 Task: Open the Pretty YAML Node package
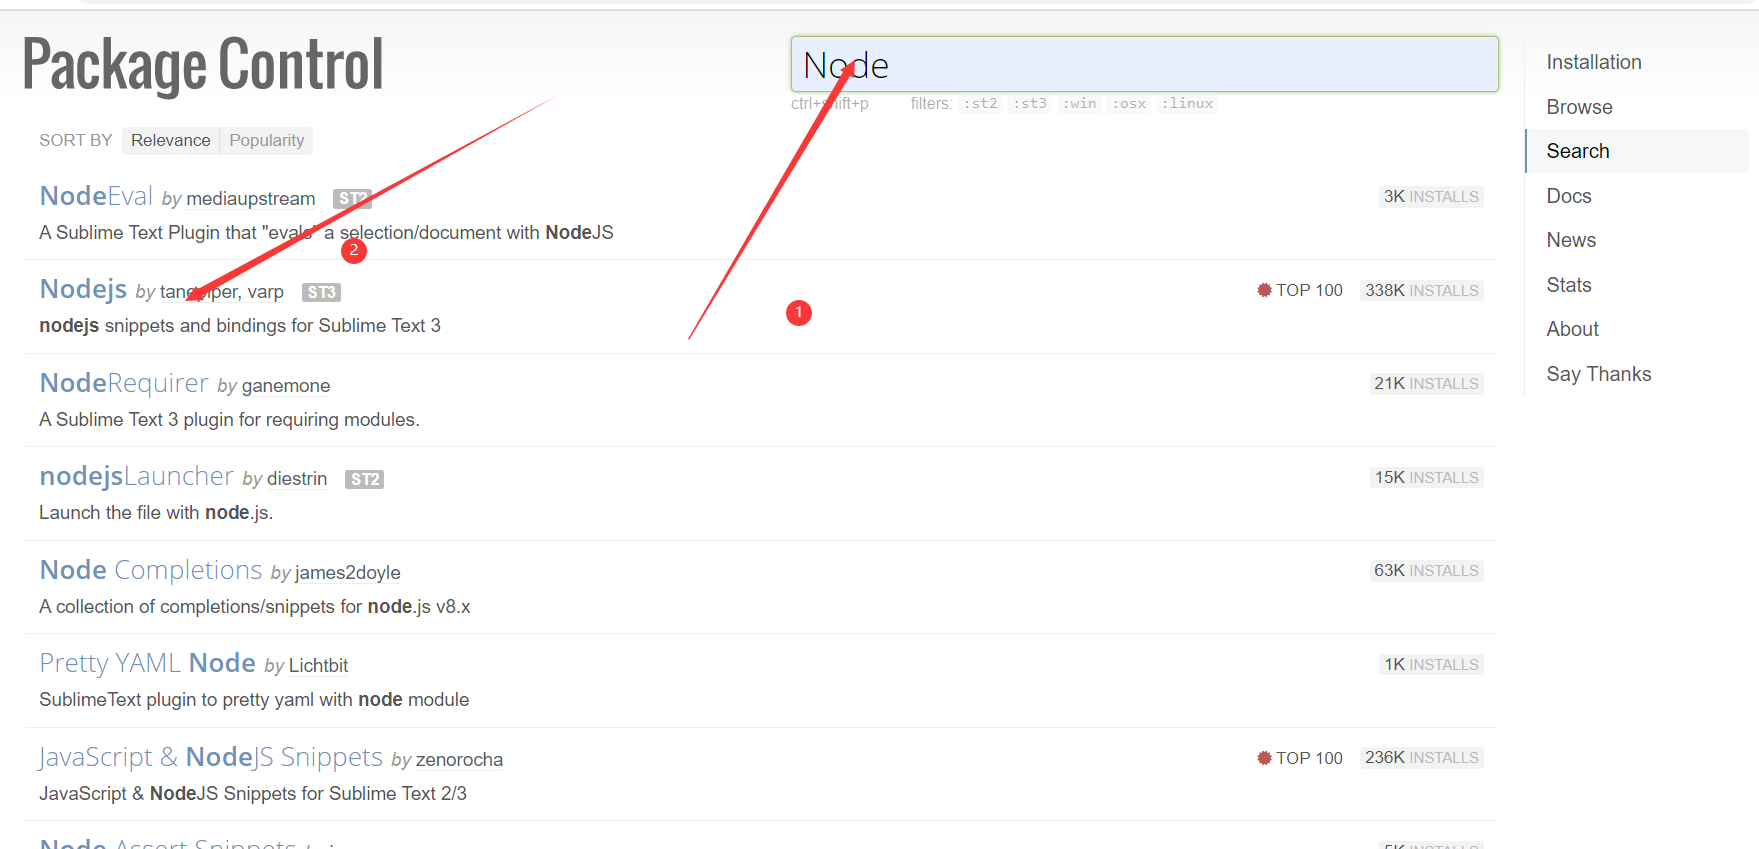(147, 663)
